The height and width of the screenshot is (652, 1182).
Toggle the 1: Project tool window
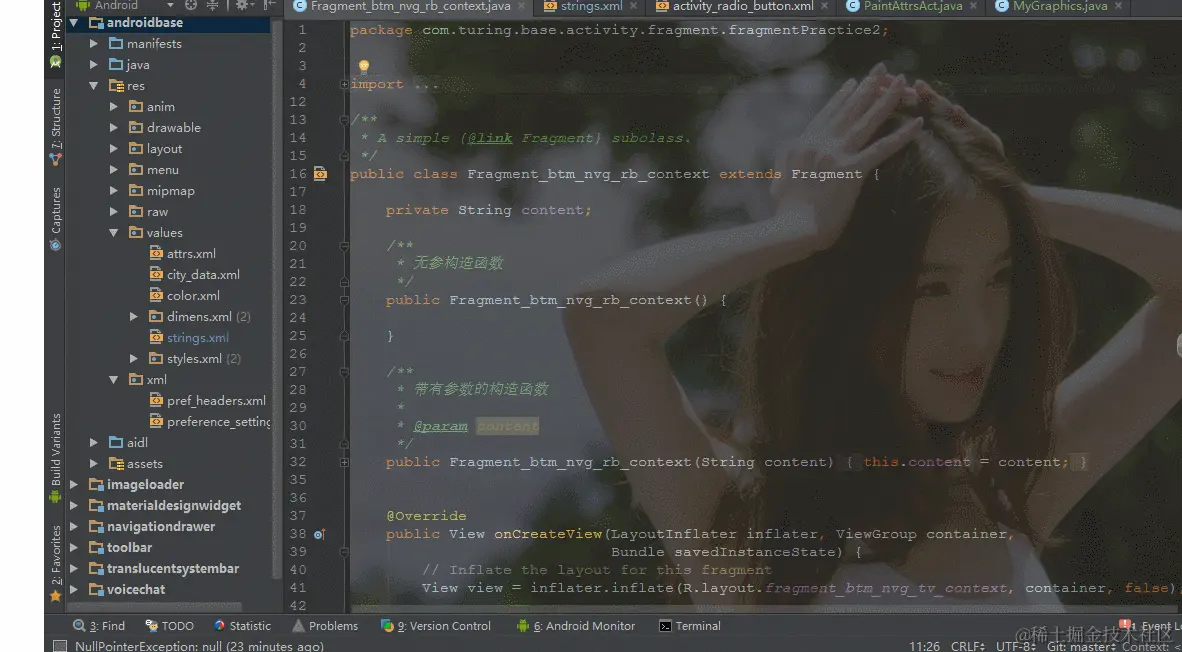click(55, 34)
